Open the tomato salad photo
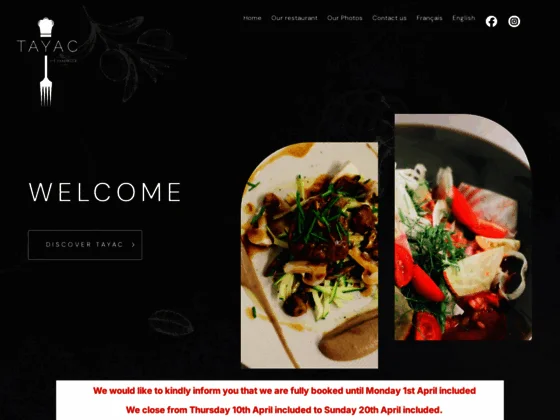Screen dimensions: 560x420 (x=463, y=227)
